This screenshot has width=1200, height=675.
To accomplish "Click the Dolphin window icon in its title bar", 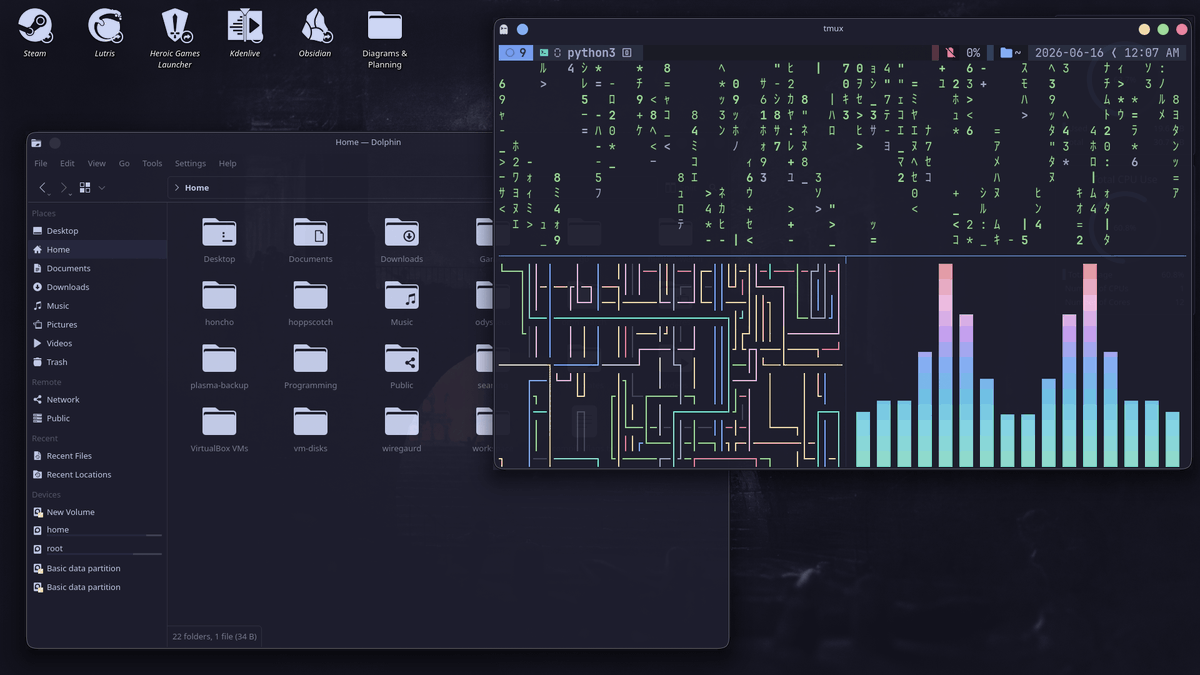I will click(37, 143).
